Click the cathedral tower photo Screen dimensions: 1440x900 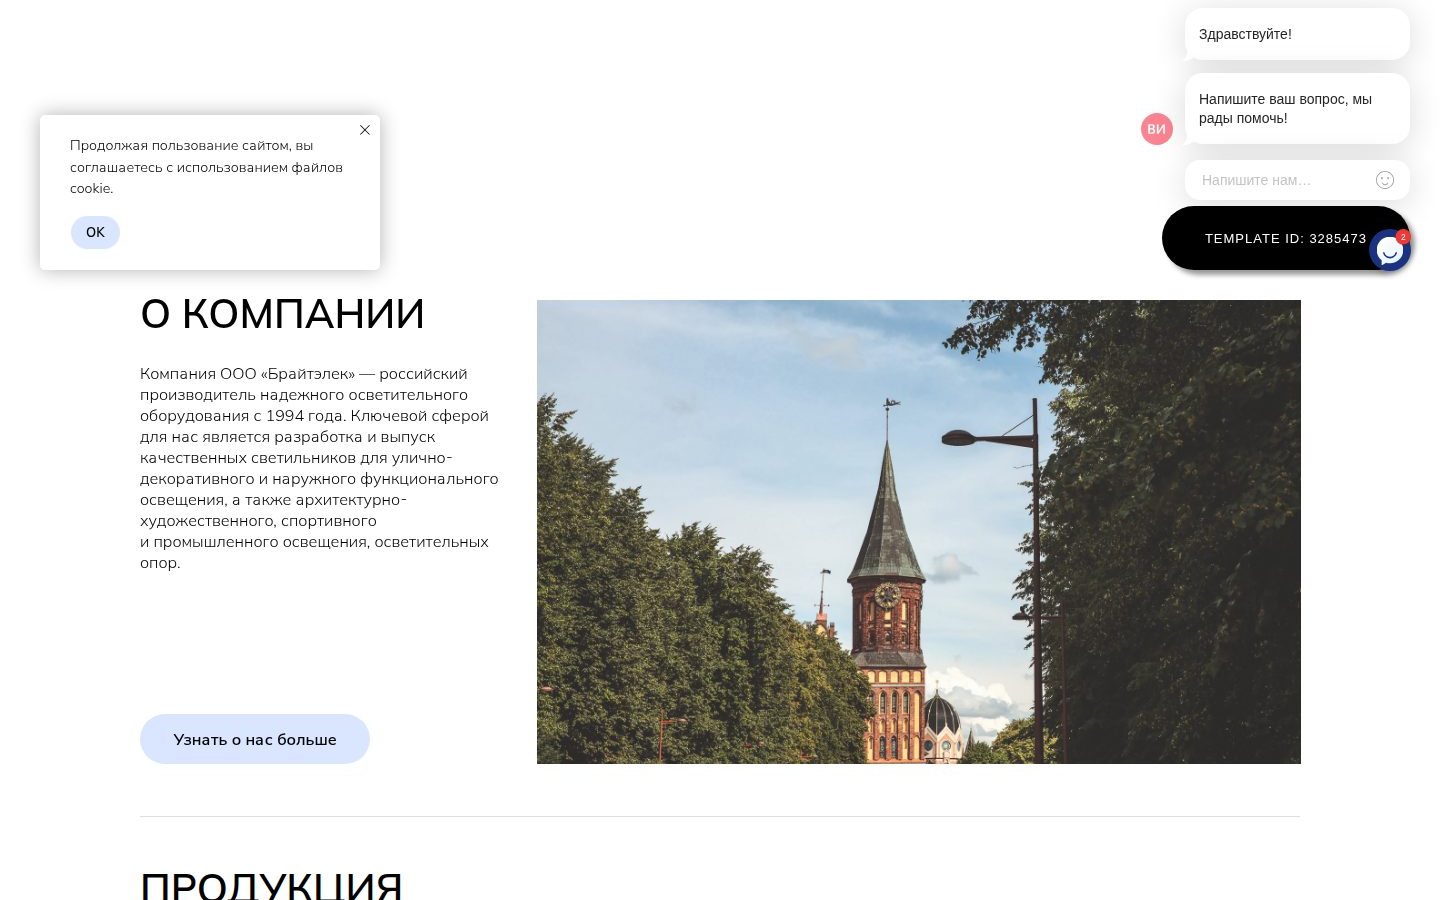[919, 532]
